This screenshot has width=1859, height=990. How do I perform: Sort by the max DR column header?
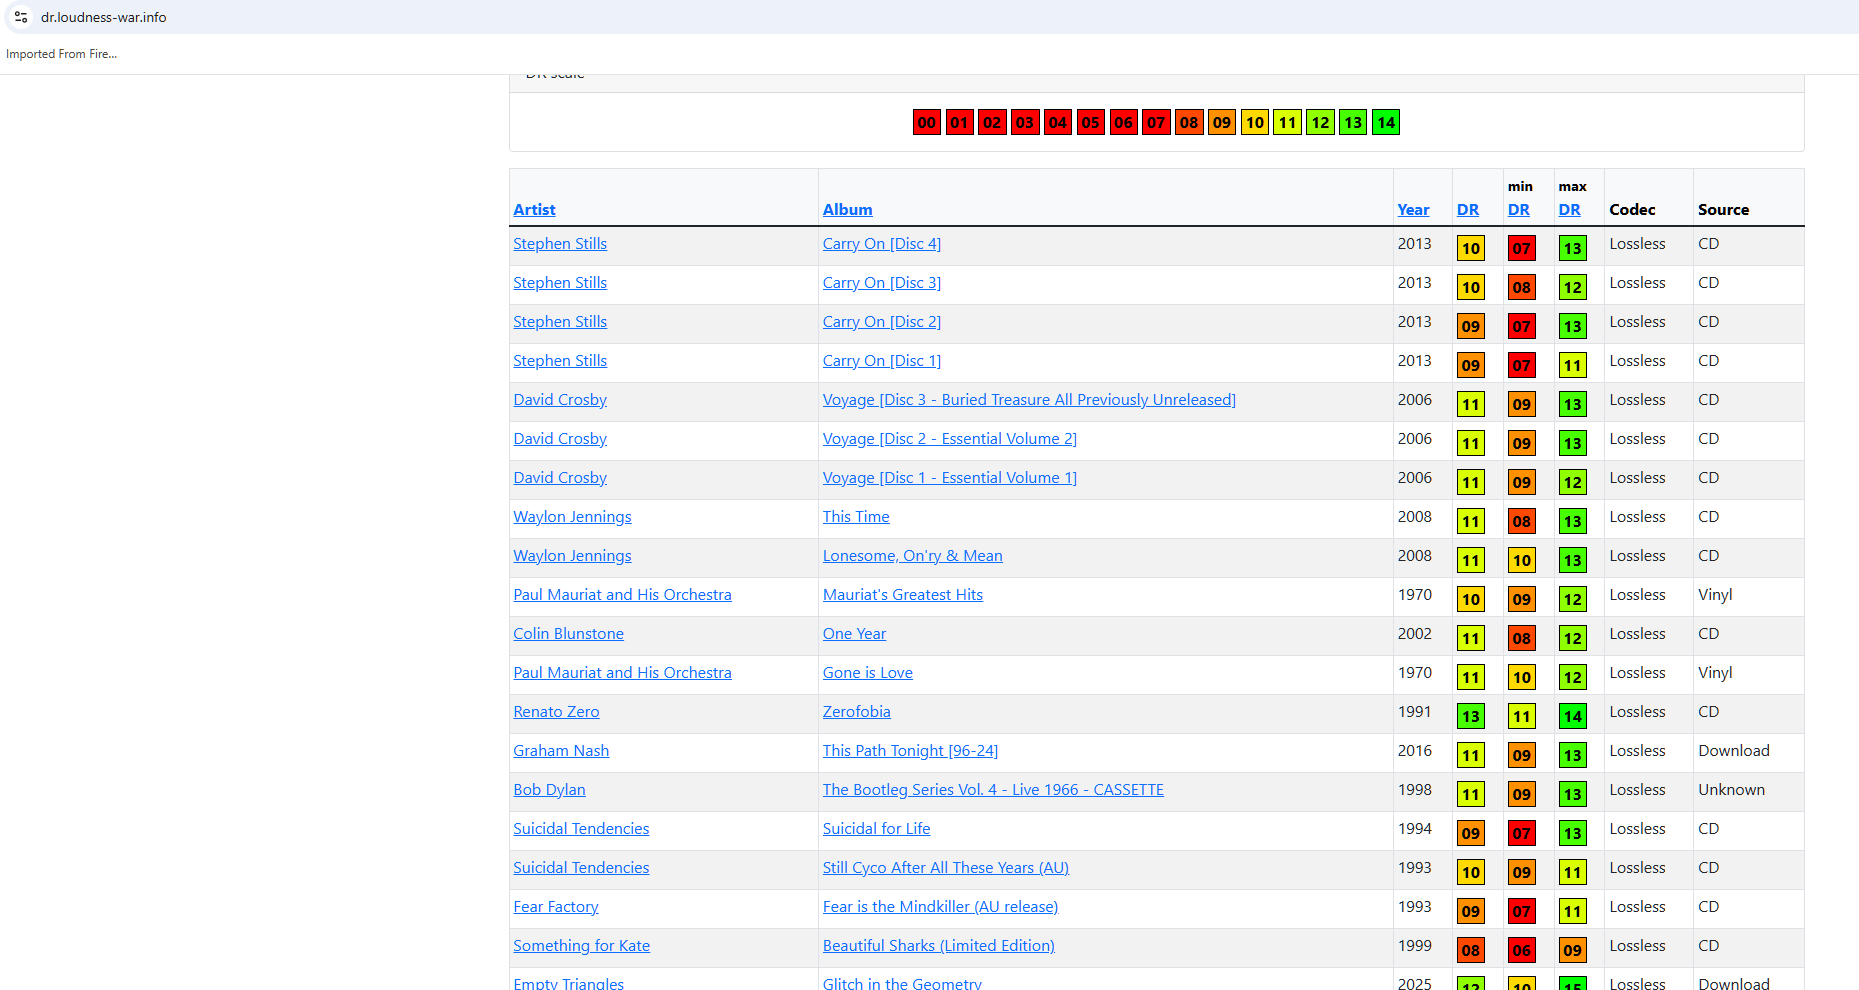[1569, 210]
